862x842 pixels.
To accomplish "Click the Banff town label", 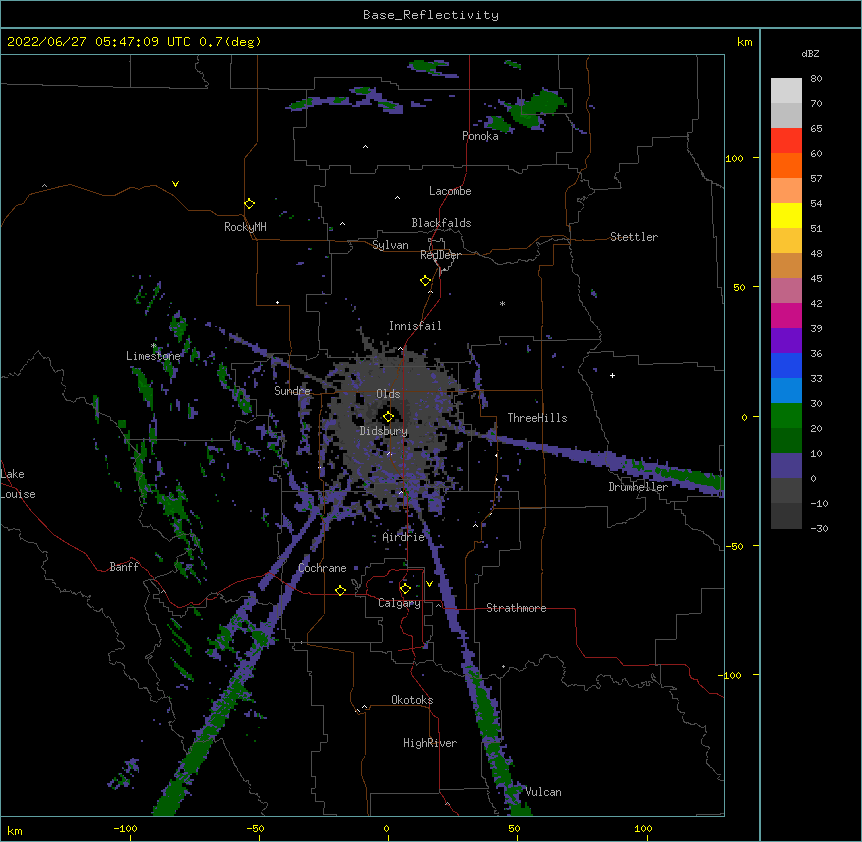I will coord(124,567).
